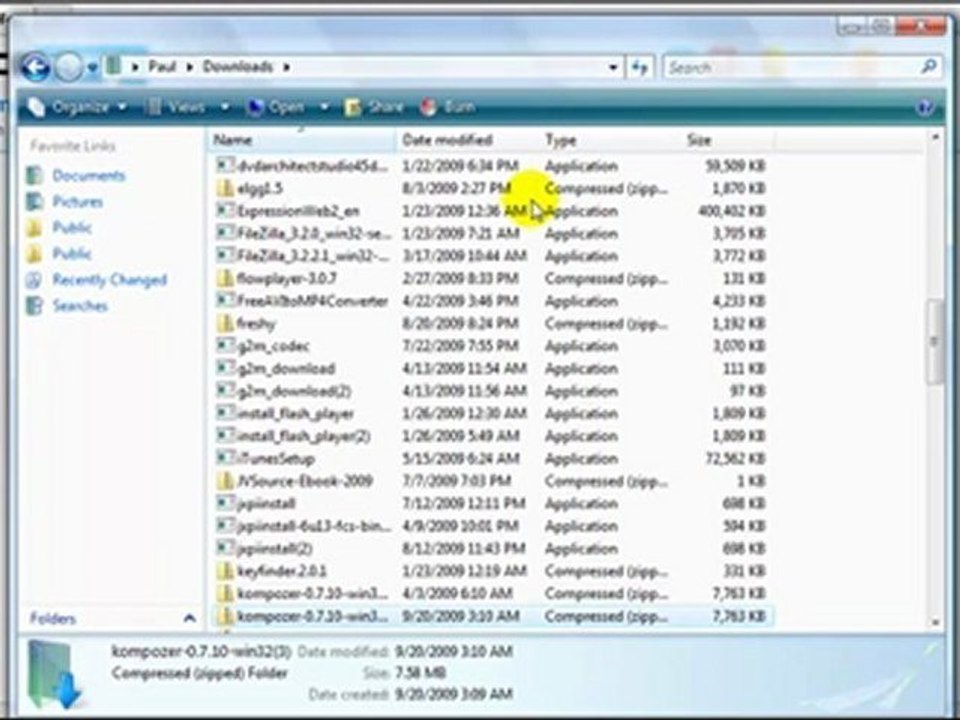Click the Refresh button by address bar
Viewport: 960px width, 720px height.
pyautogui.click(x=639, y=67)
